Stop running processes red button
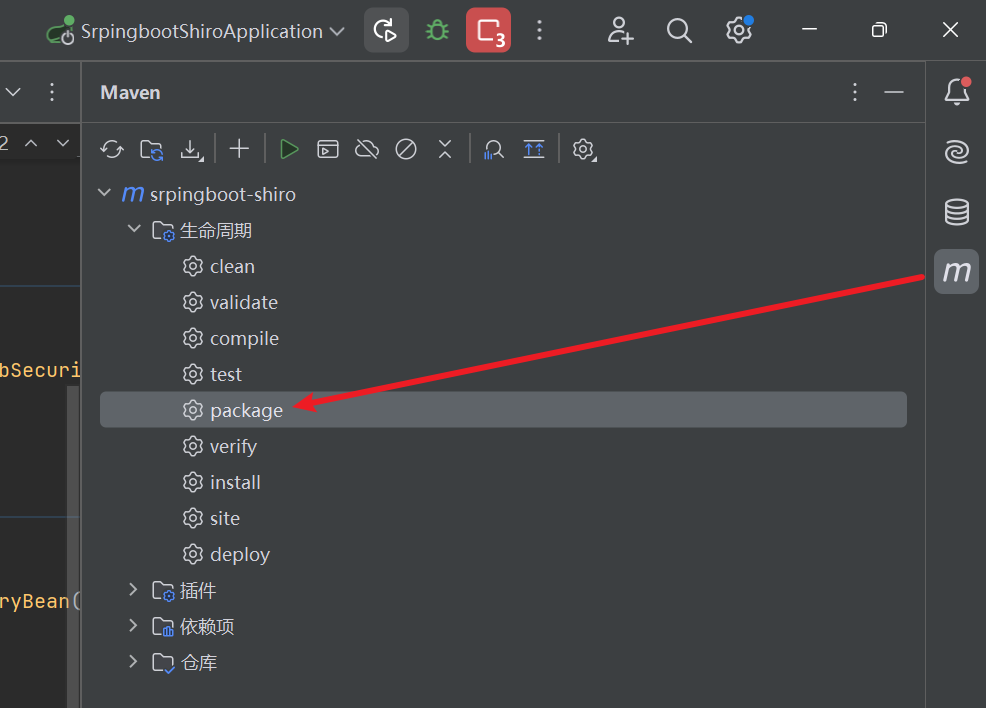This screenshot has width=986, height=708. 489,30
